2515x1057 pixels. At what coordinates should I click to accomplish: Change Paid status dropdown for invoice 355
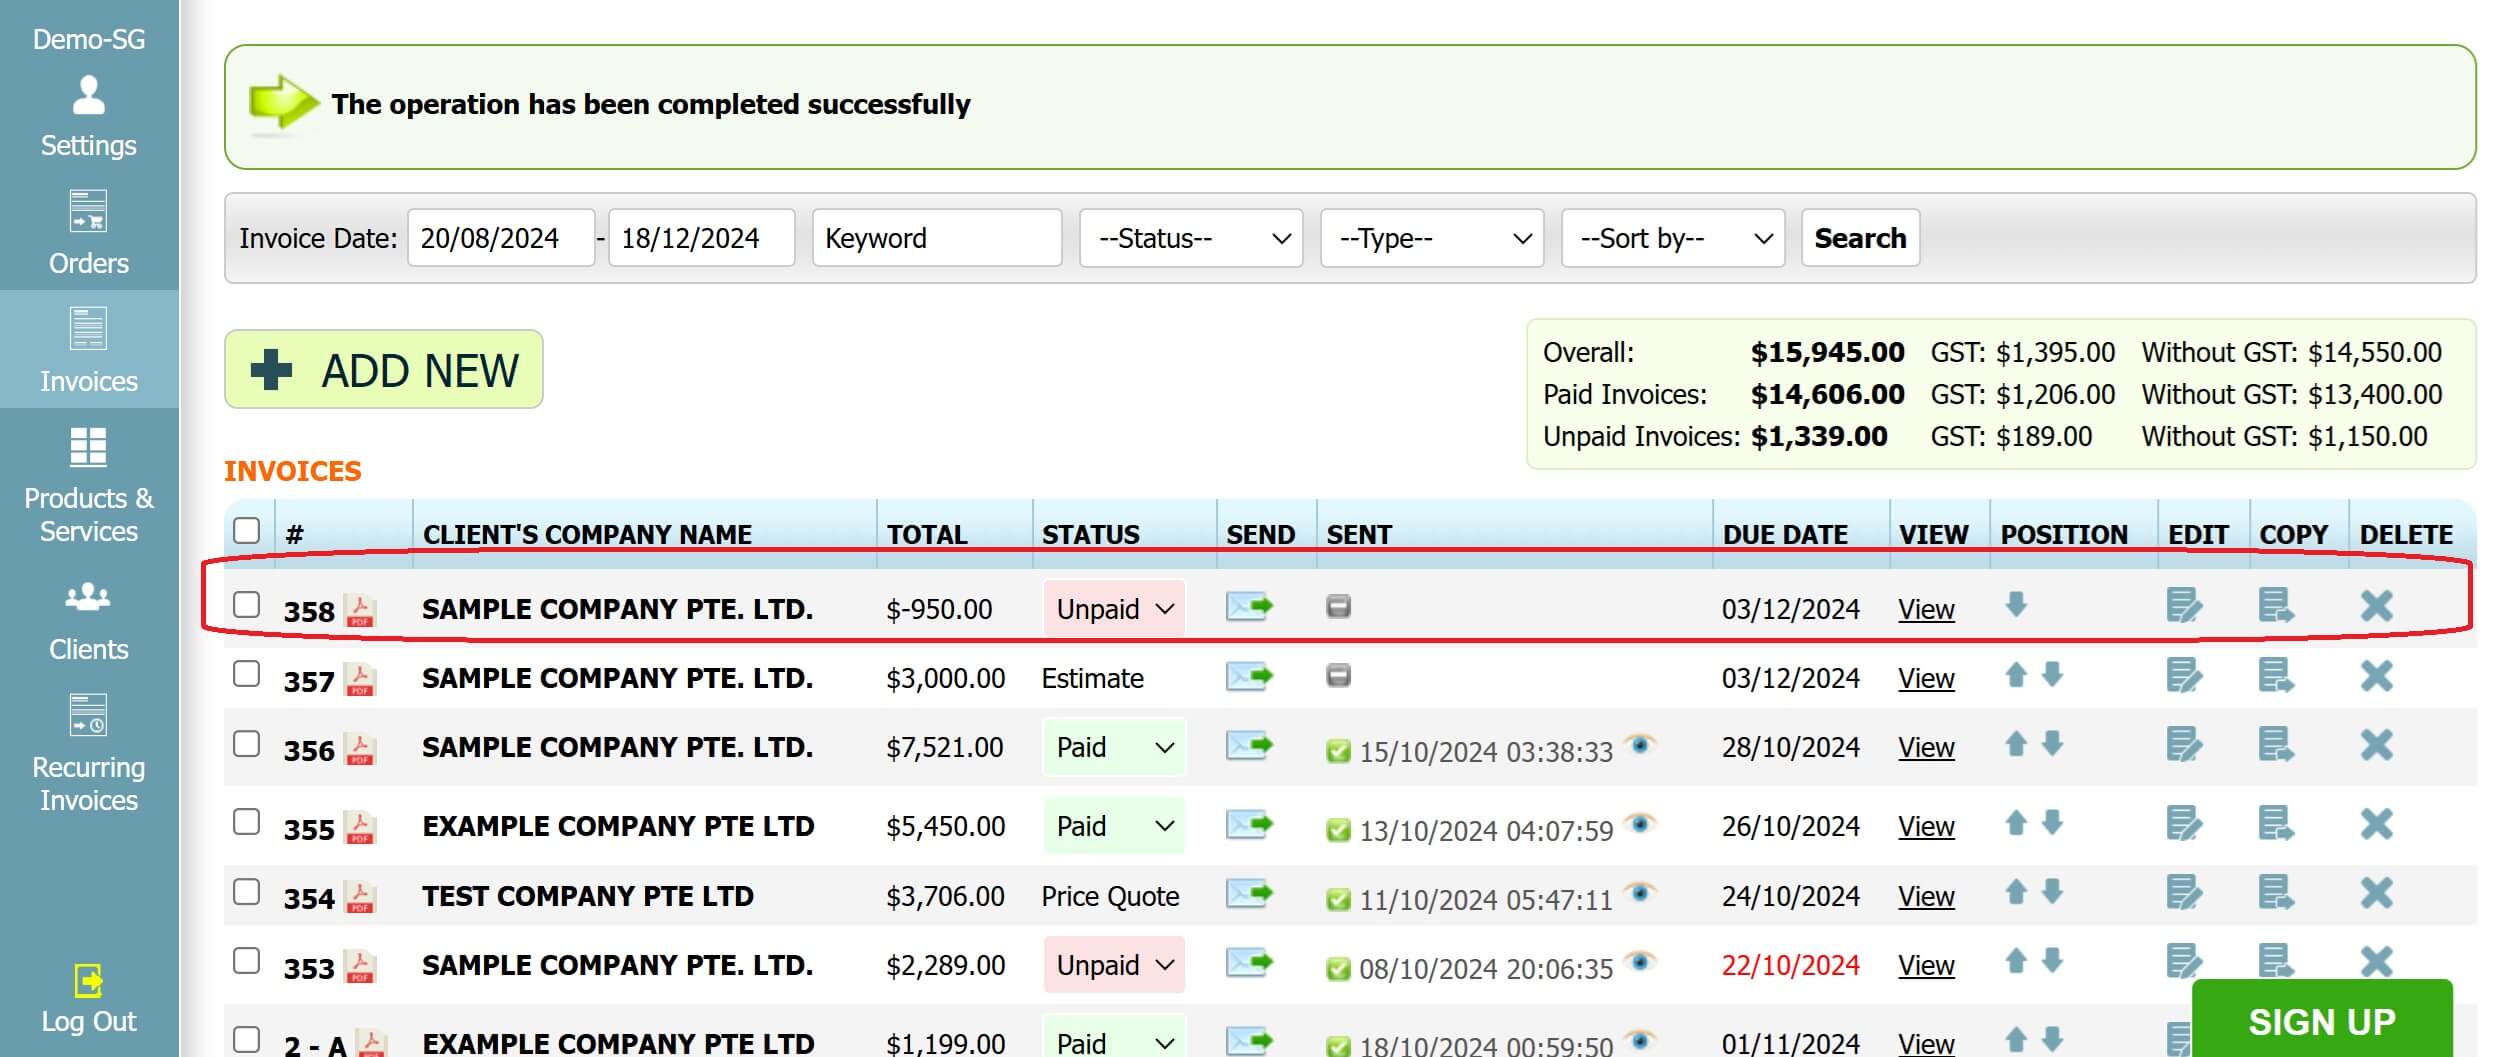tap(1114, 827)
